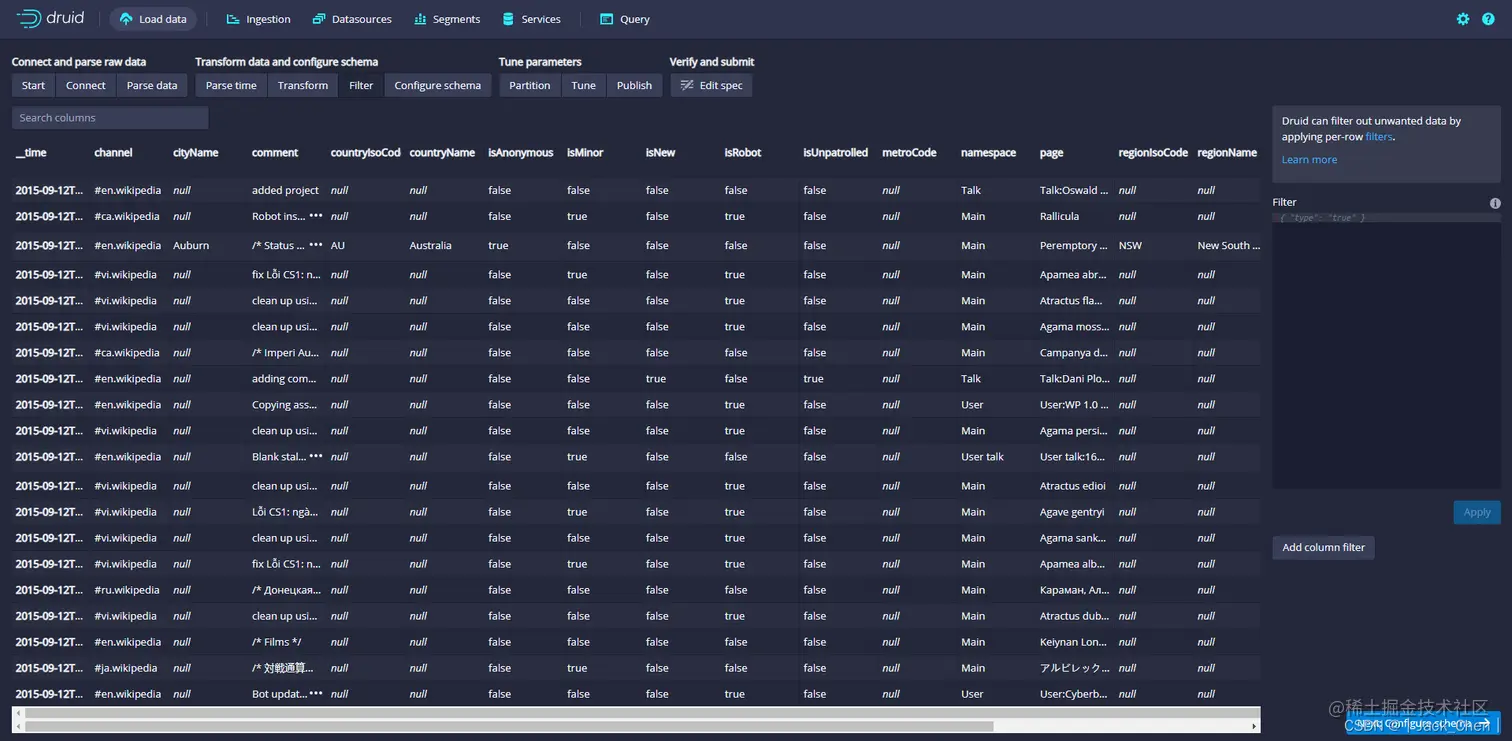Apply the filter

coord(1477,512)
